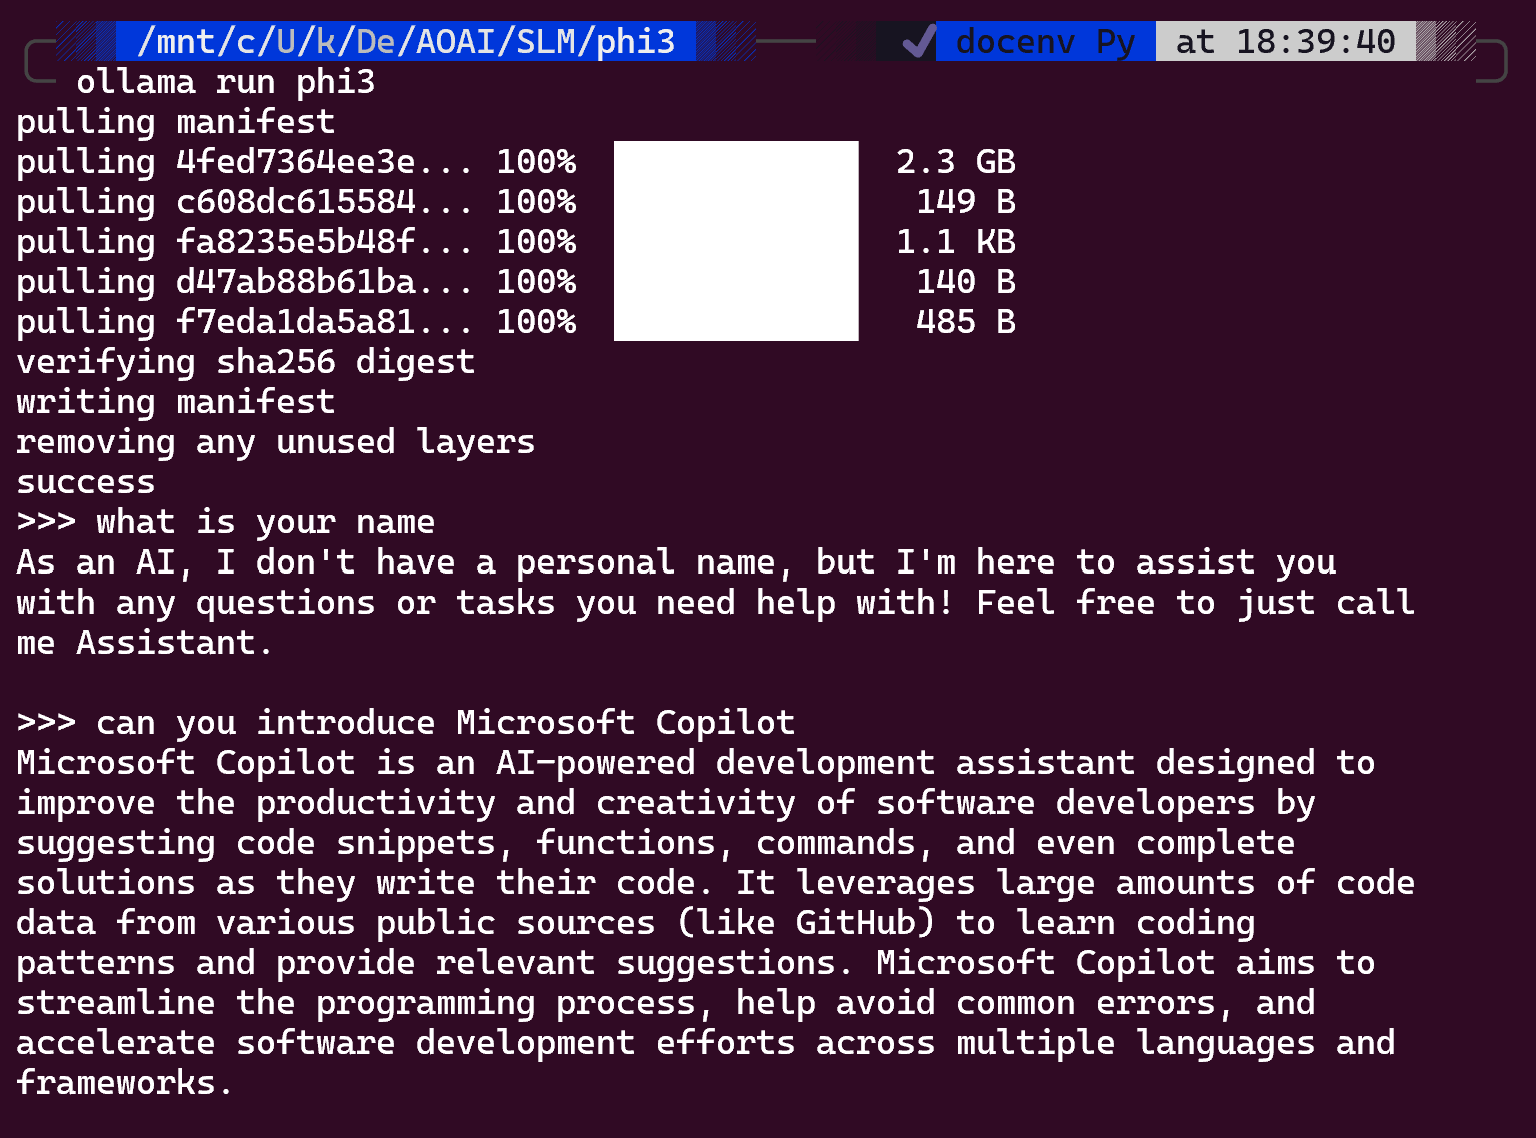Click the /mnt/c/U/k/De/AOAI/SLM/phi3 path segment
1536x1138 pixels.
(406, 41)
